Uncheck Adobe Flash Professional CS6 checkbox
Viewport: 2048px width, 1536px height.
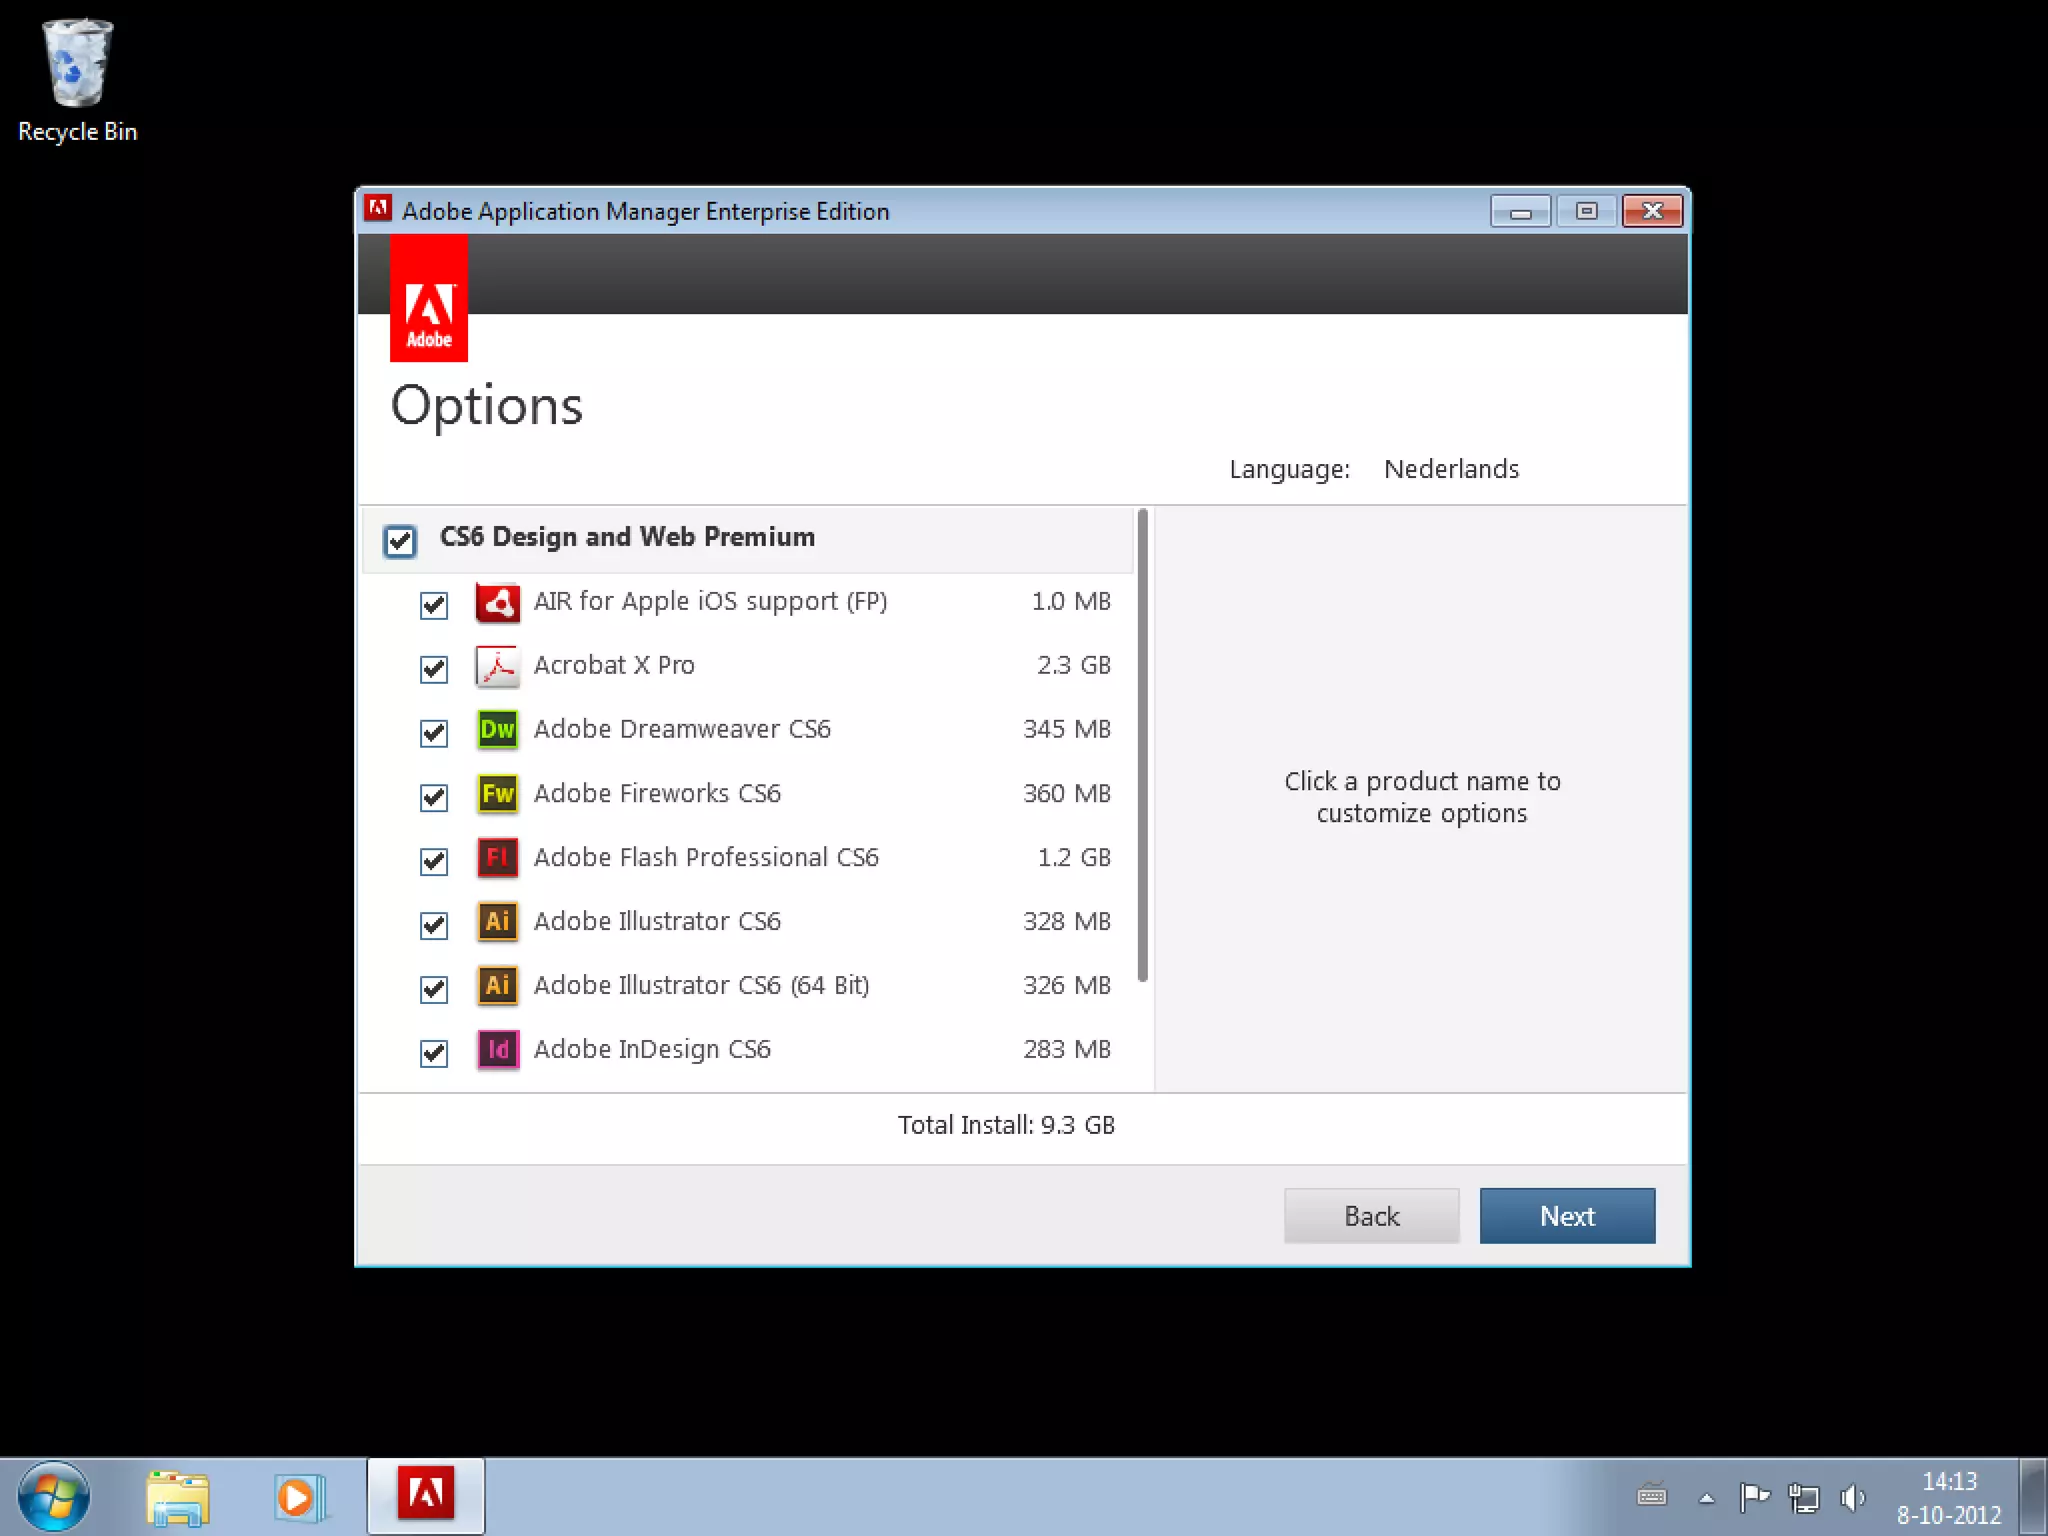[434, 861]
